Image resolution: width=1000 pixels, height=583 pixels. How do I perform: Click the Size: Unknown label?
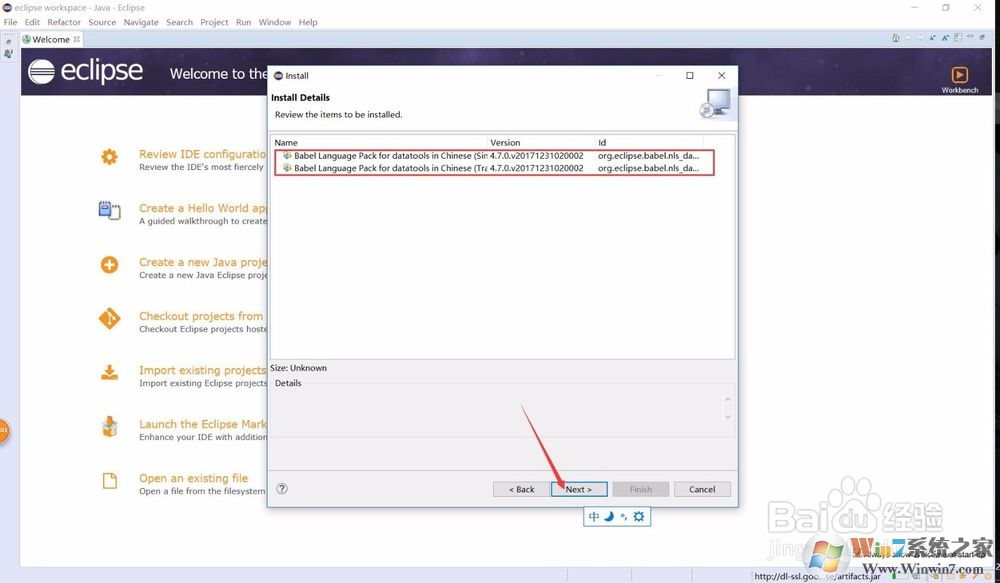(x=298, y=367)
